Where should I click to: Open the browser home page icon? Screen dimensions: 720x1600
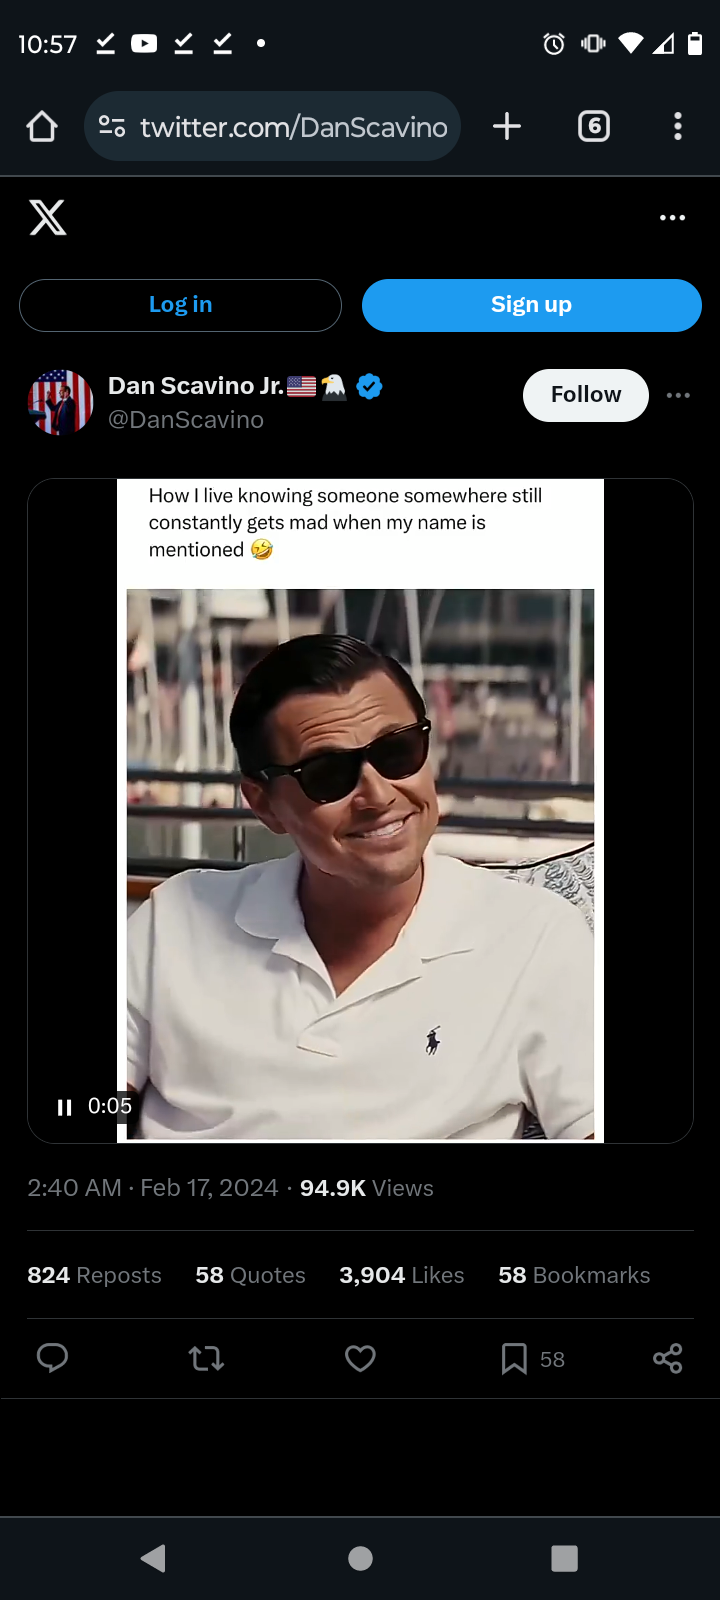tap(42, 126)
